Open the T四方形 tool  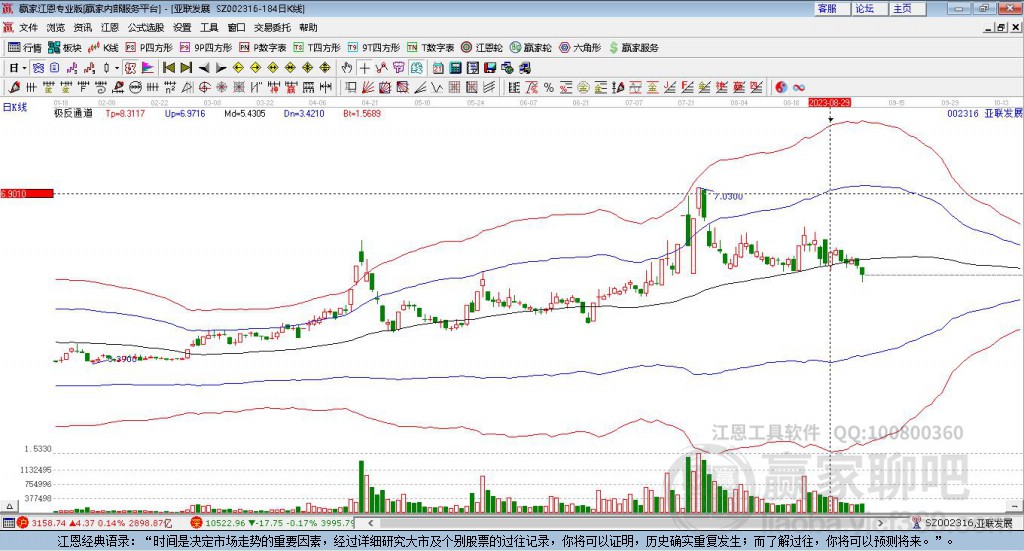pyautogui.click(x=317, y=48)
